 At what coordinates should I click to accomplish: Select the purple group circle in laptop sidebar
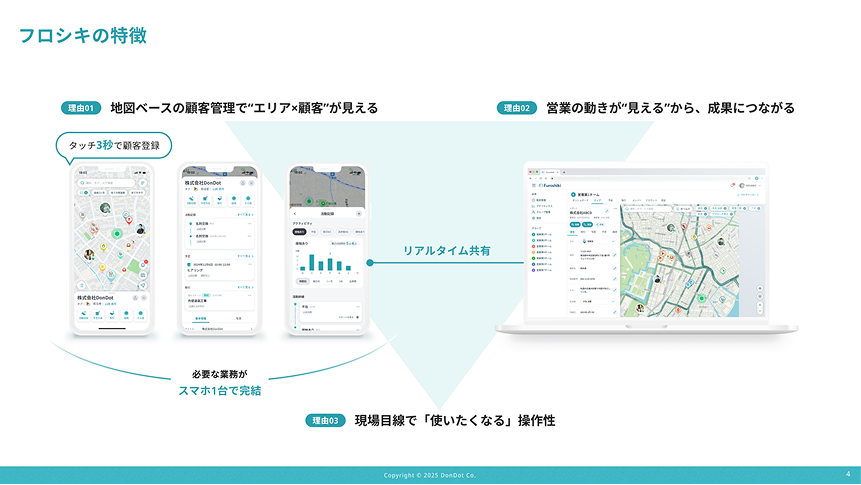click(x=533, y=270)
